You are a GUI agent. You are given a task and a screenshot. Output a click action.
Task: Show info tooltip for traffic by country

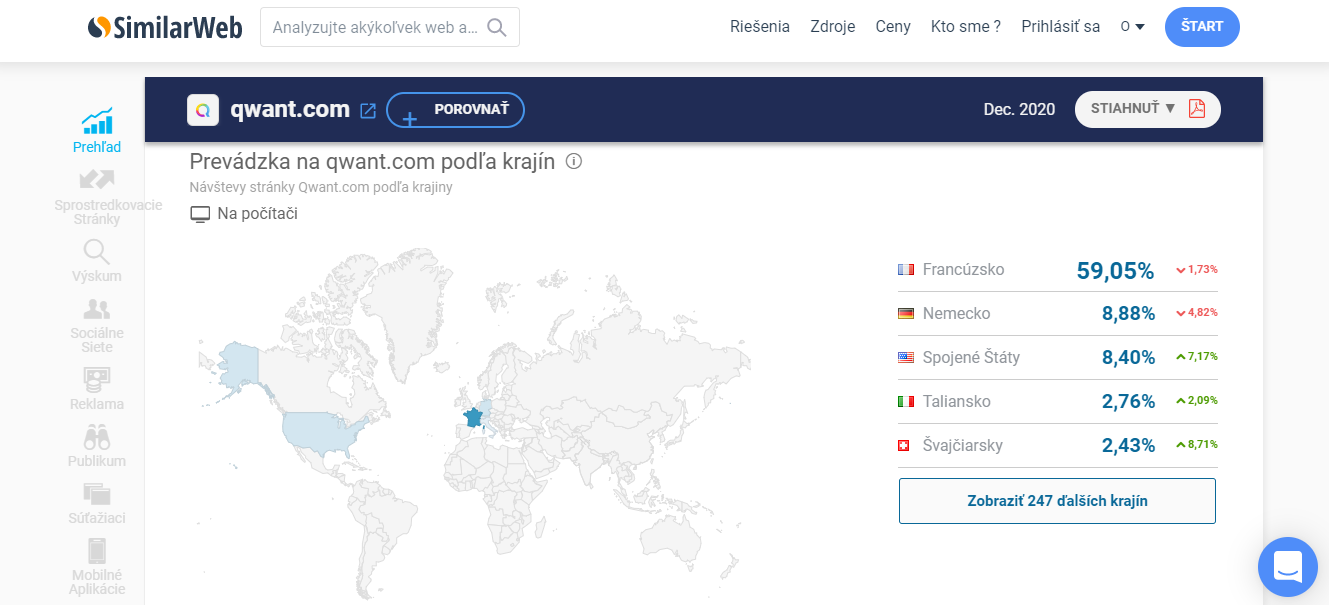click(574, 161)
